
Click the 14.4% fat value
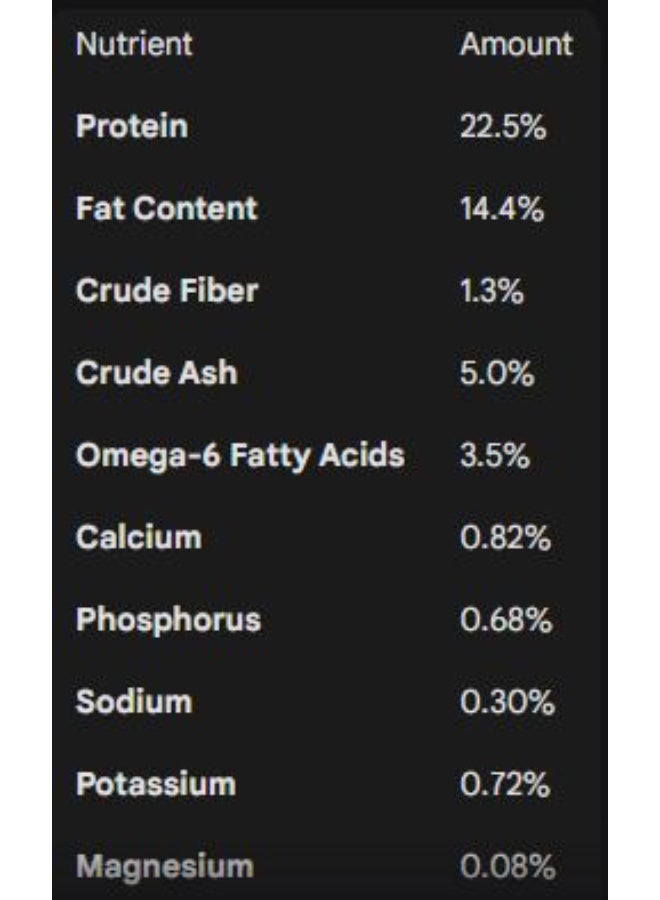click(502, 209)
